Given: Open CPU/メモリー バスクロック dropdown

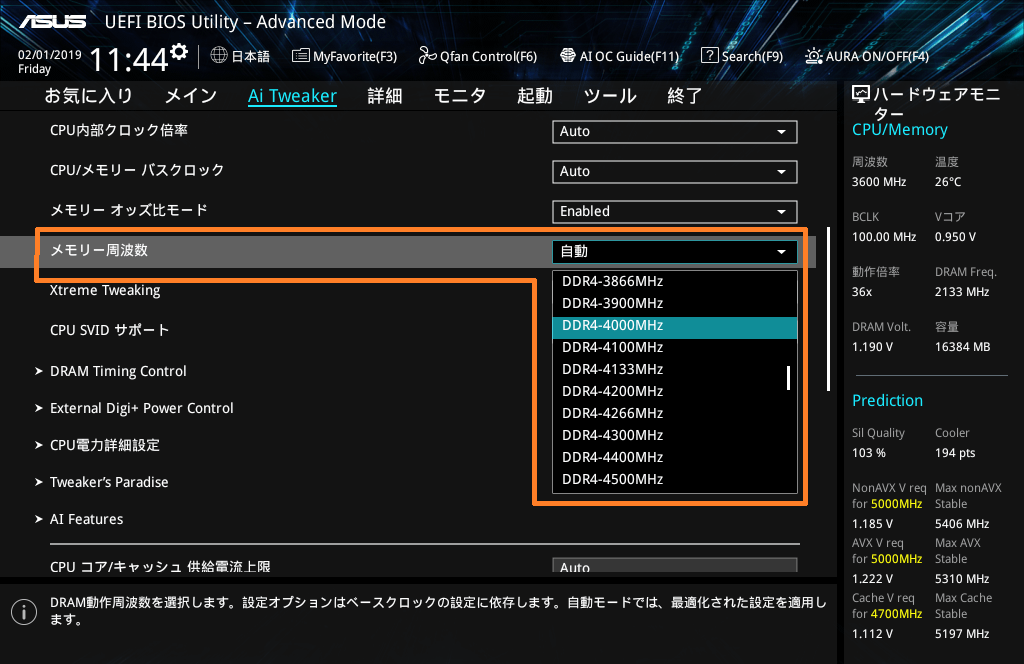Looking at the screenshot, I should [x=675, y=171].
